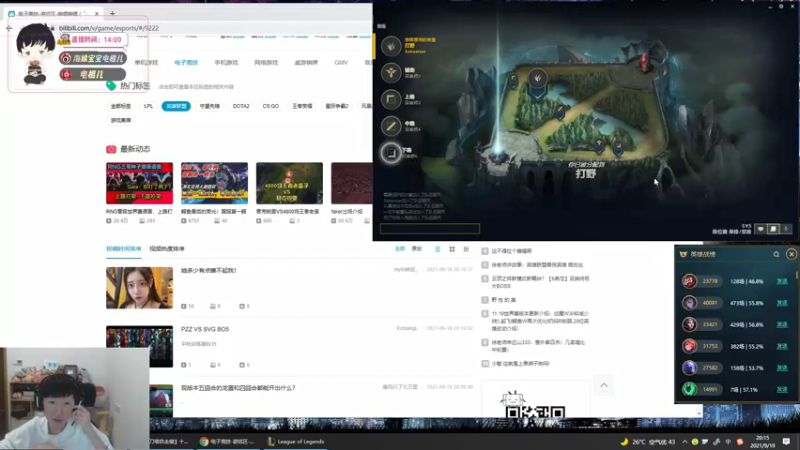Viewport: 800px width, 450px height.
Task: Select the jungle role icon in the player list
Action: click(391, 46)
